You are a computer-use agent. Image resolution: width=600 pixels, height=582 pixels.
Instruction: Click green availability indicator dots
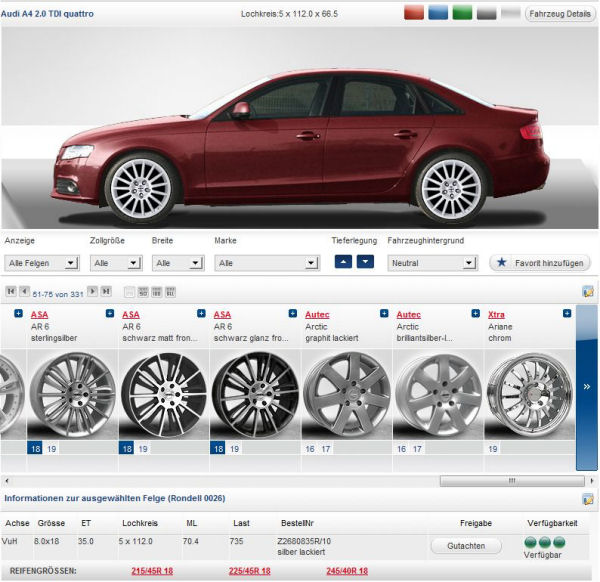[x=545, y=542]
